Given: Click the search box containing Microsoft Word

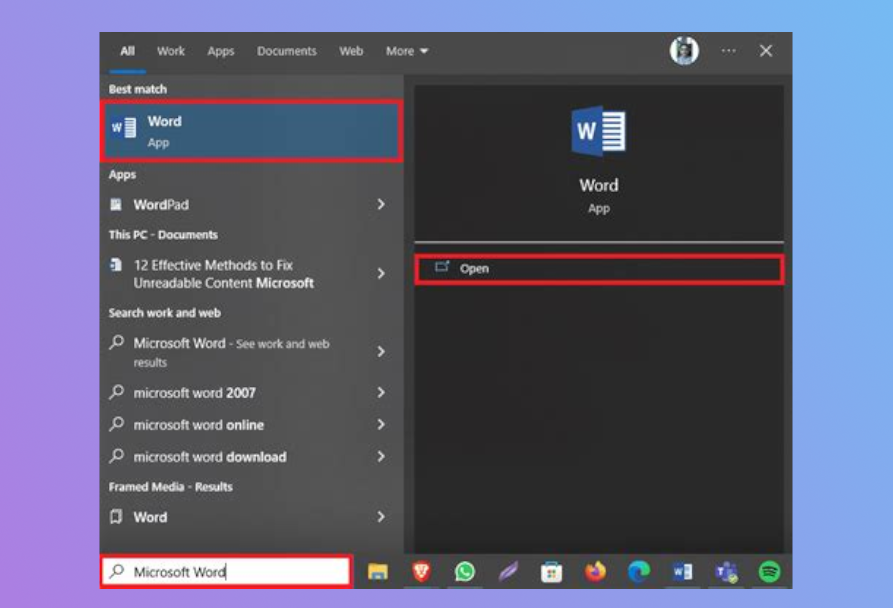Looking at the screenshot, I should click(227, 572).
